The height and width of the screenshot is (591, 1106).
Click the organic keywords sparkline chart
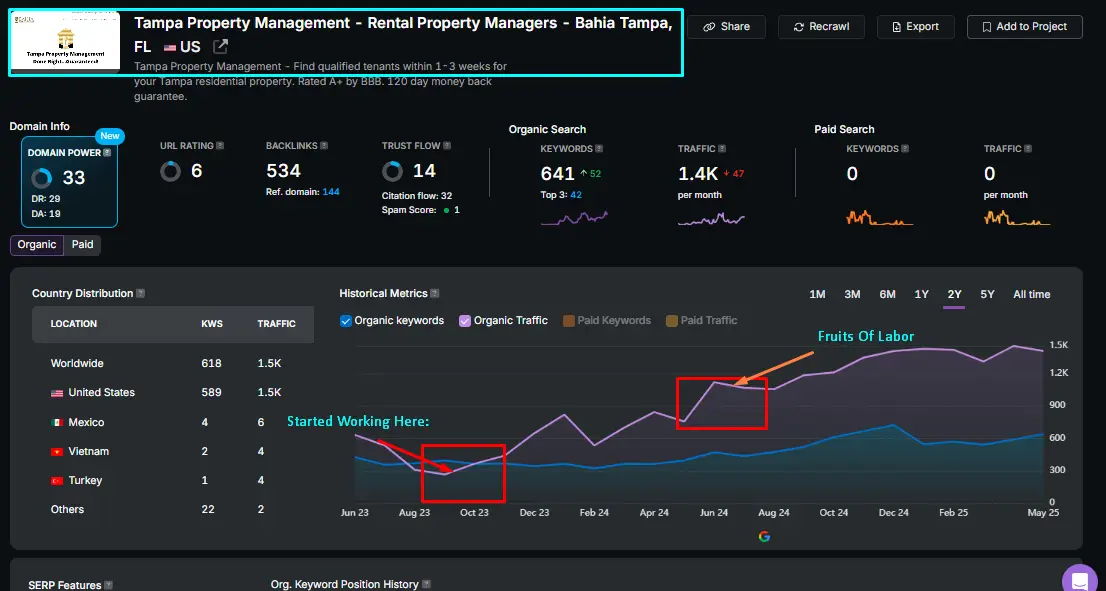tap(574, 218)
